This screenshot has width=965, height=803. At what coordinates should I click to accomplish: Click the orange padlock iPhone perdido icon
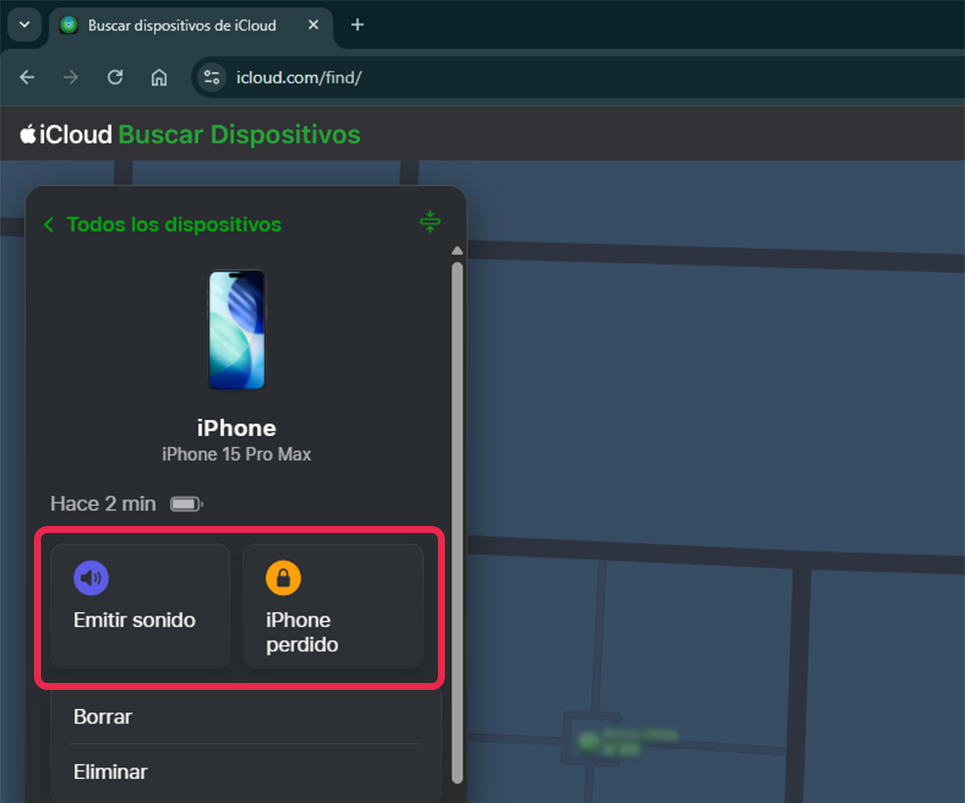(283, 578)
